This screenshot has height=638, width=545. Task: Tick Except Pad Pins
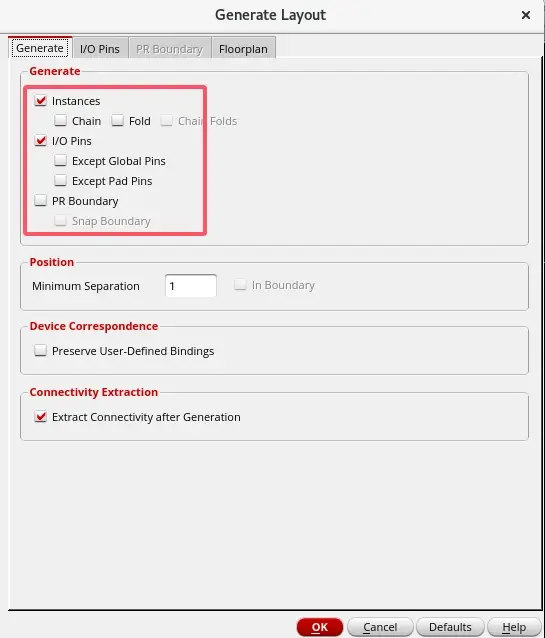pos(60,181)
